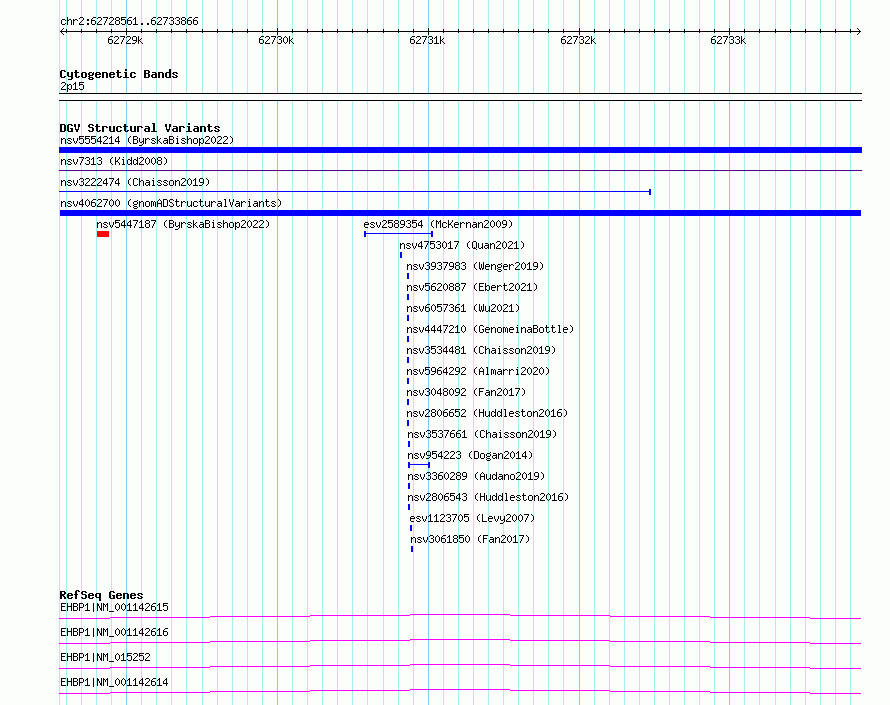Open the nsv7313 (Kidd2008) variant label
This screenshot has width=890, height=705.
click(x=114, y=161)
